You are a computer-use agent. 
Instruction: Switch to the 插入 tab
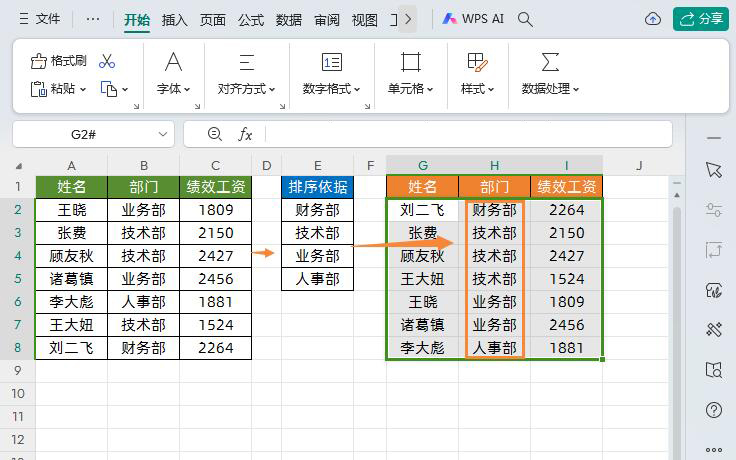point(175,20)
